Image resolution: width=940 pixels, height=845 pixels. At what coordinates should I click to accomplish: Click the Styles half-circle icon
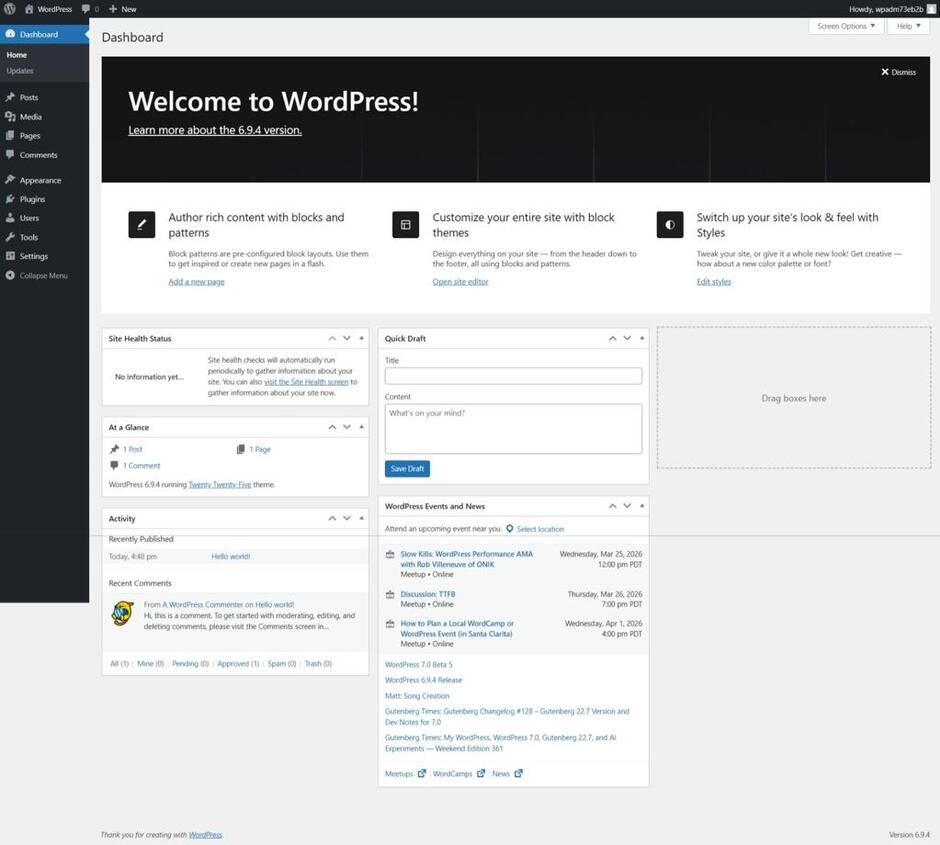pyautogui.click(x=670, y=225)
